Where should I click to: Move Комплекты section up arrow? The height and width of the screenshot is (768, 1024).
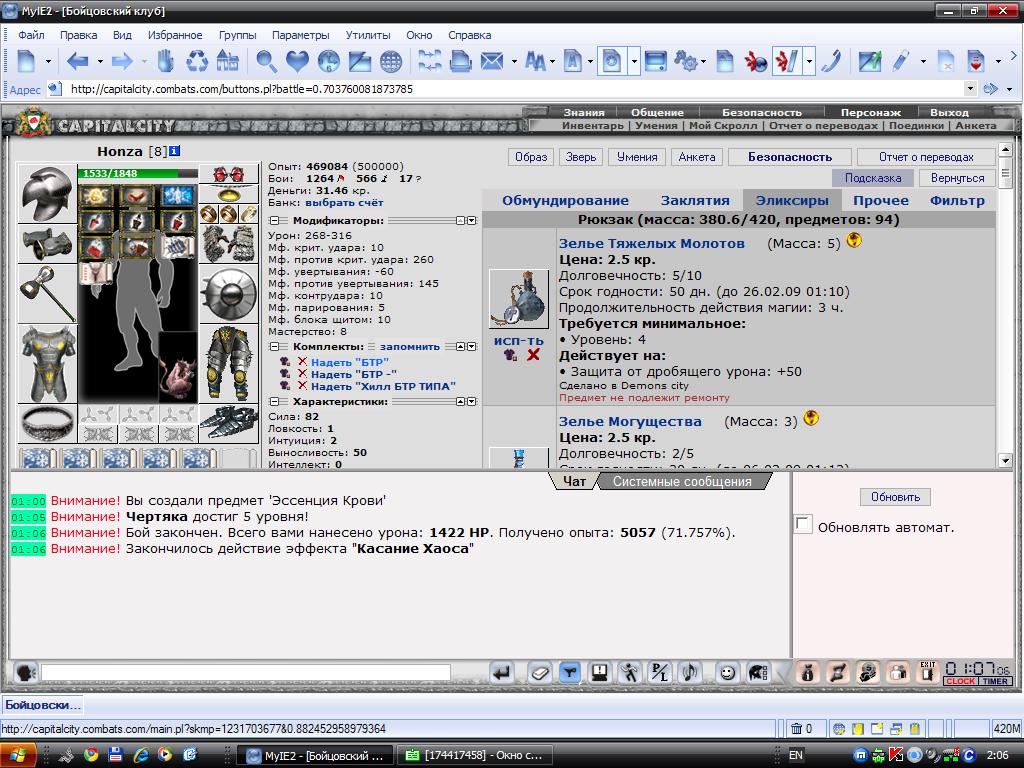pos(460,347)
